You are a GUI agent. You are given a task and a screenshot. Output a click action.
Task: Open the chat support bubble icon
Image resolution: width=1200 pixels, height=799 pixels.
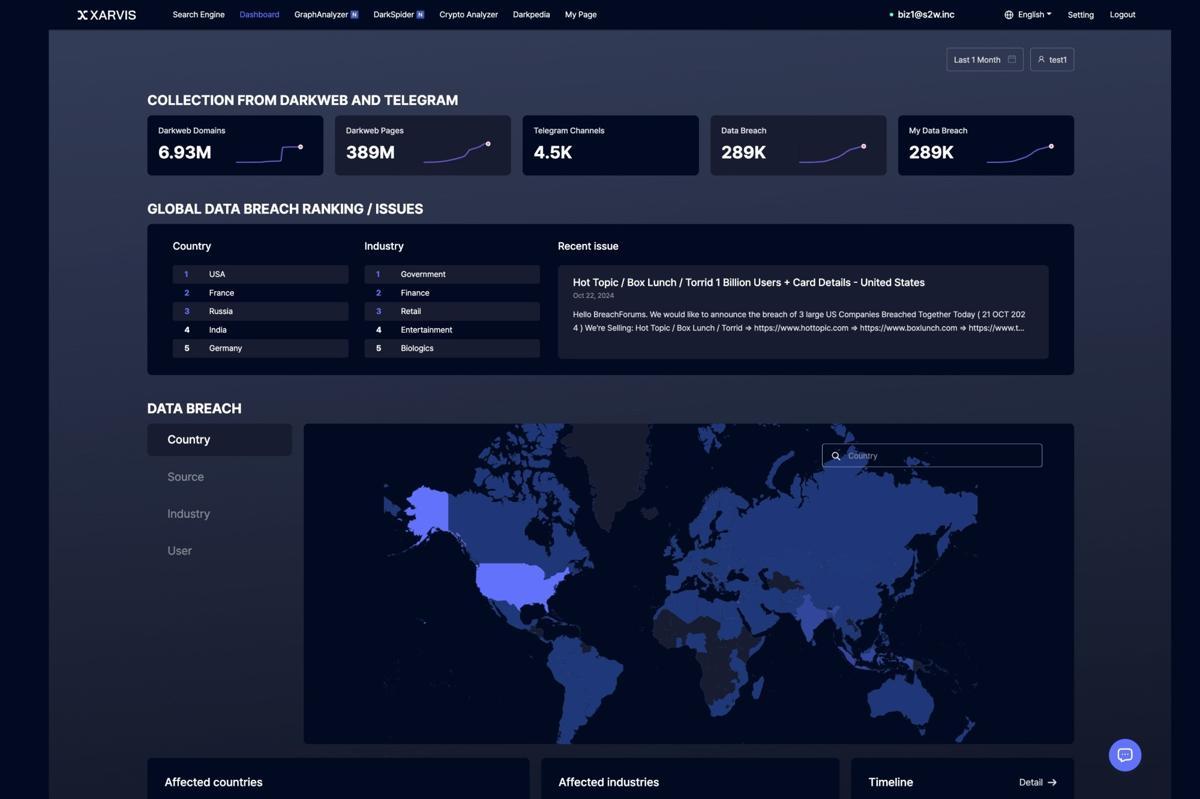1124,755
